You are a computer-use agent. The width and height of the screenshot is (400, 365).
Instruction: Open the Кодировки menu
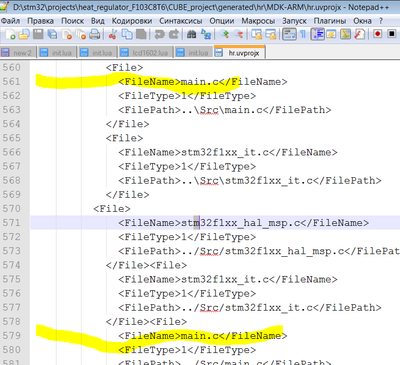[132, 21]
